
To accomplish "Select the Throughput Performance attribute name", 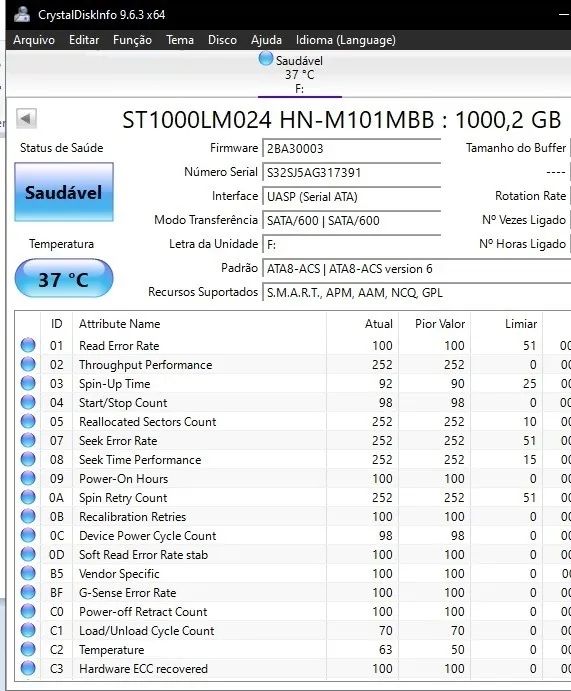I will pyautogui.click(x=145, y=365).
